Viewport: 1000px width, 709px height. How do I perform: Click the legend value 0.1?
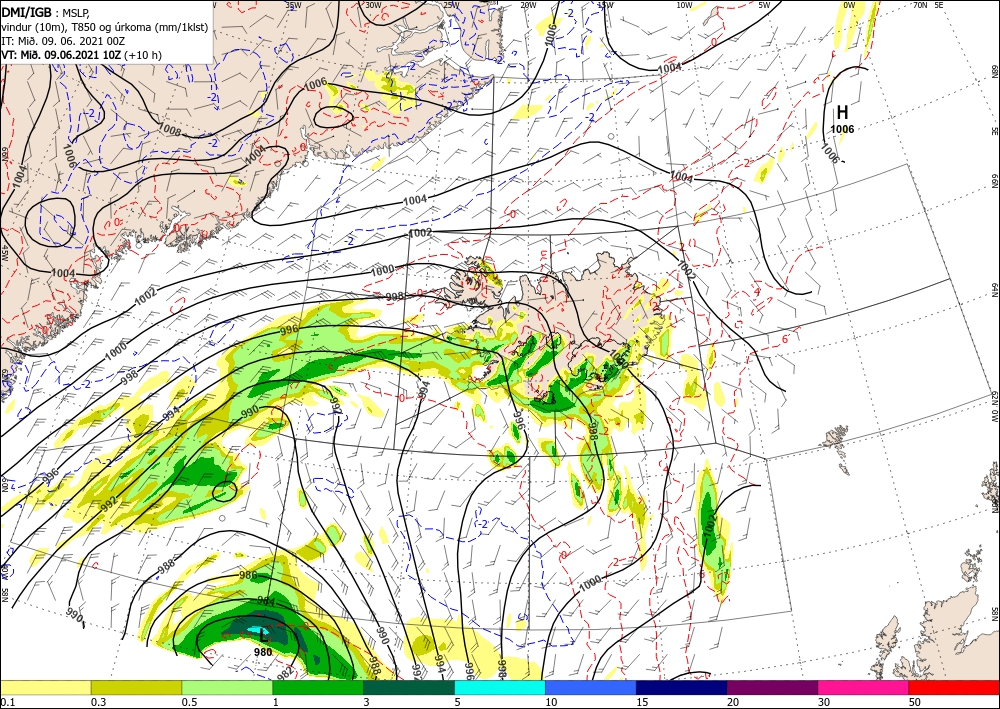pos(6,701)
